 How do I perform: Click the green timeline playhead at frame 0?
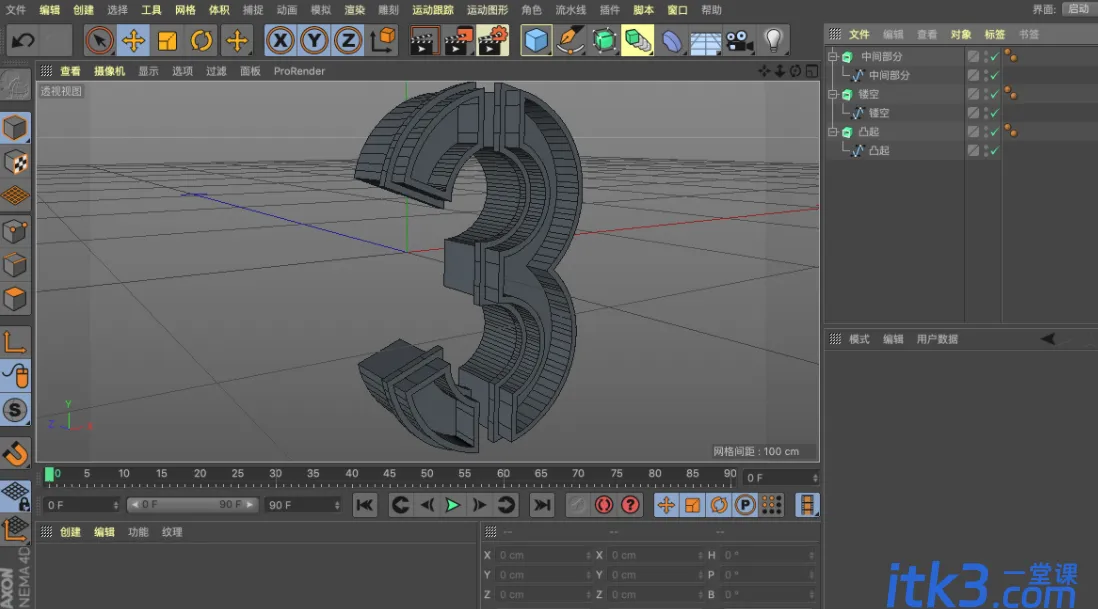49,475
